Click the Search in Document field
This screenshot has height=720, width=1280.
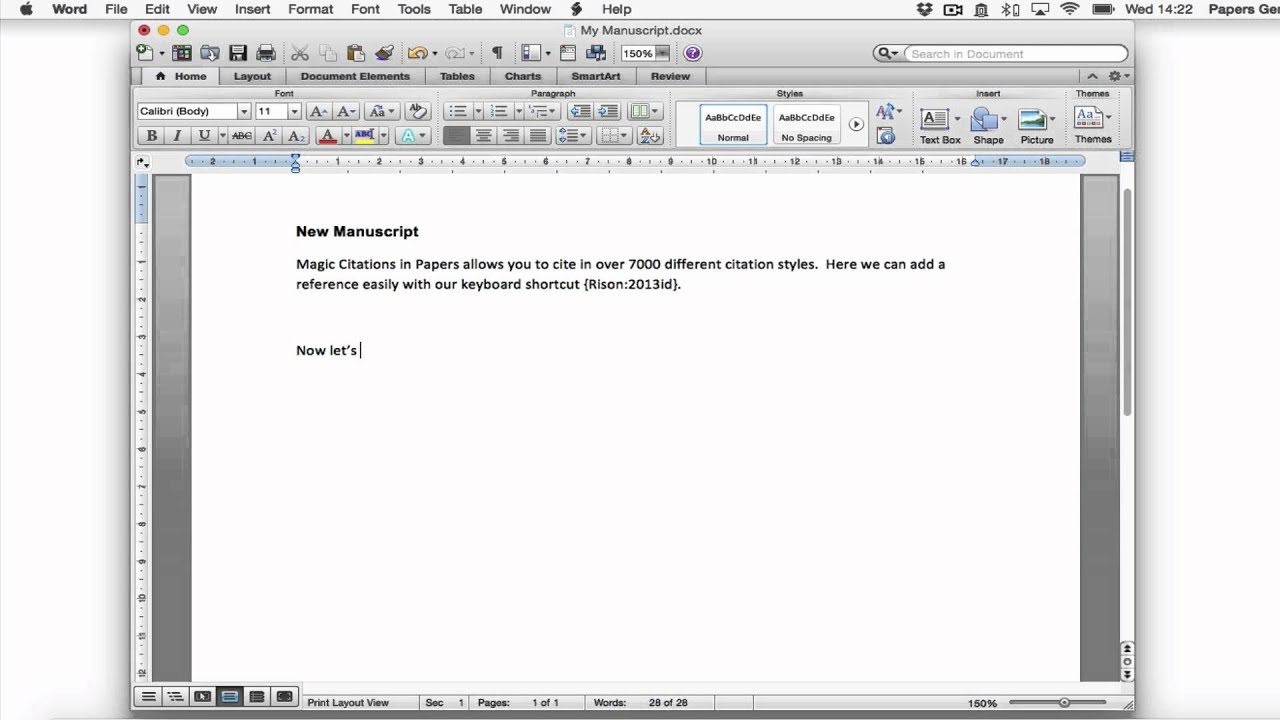1017,54
